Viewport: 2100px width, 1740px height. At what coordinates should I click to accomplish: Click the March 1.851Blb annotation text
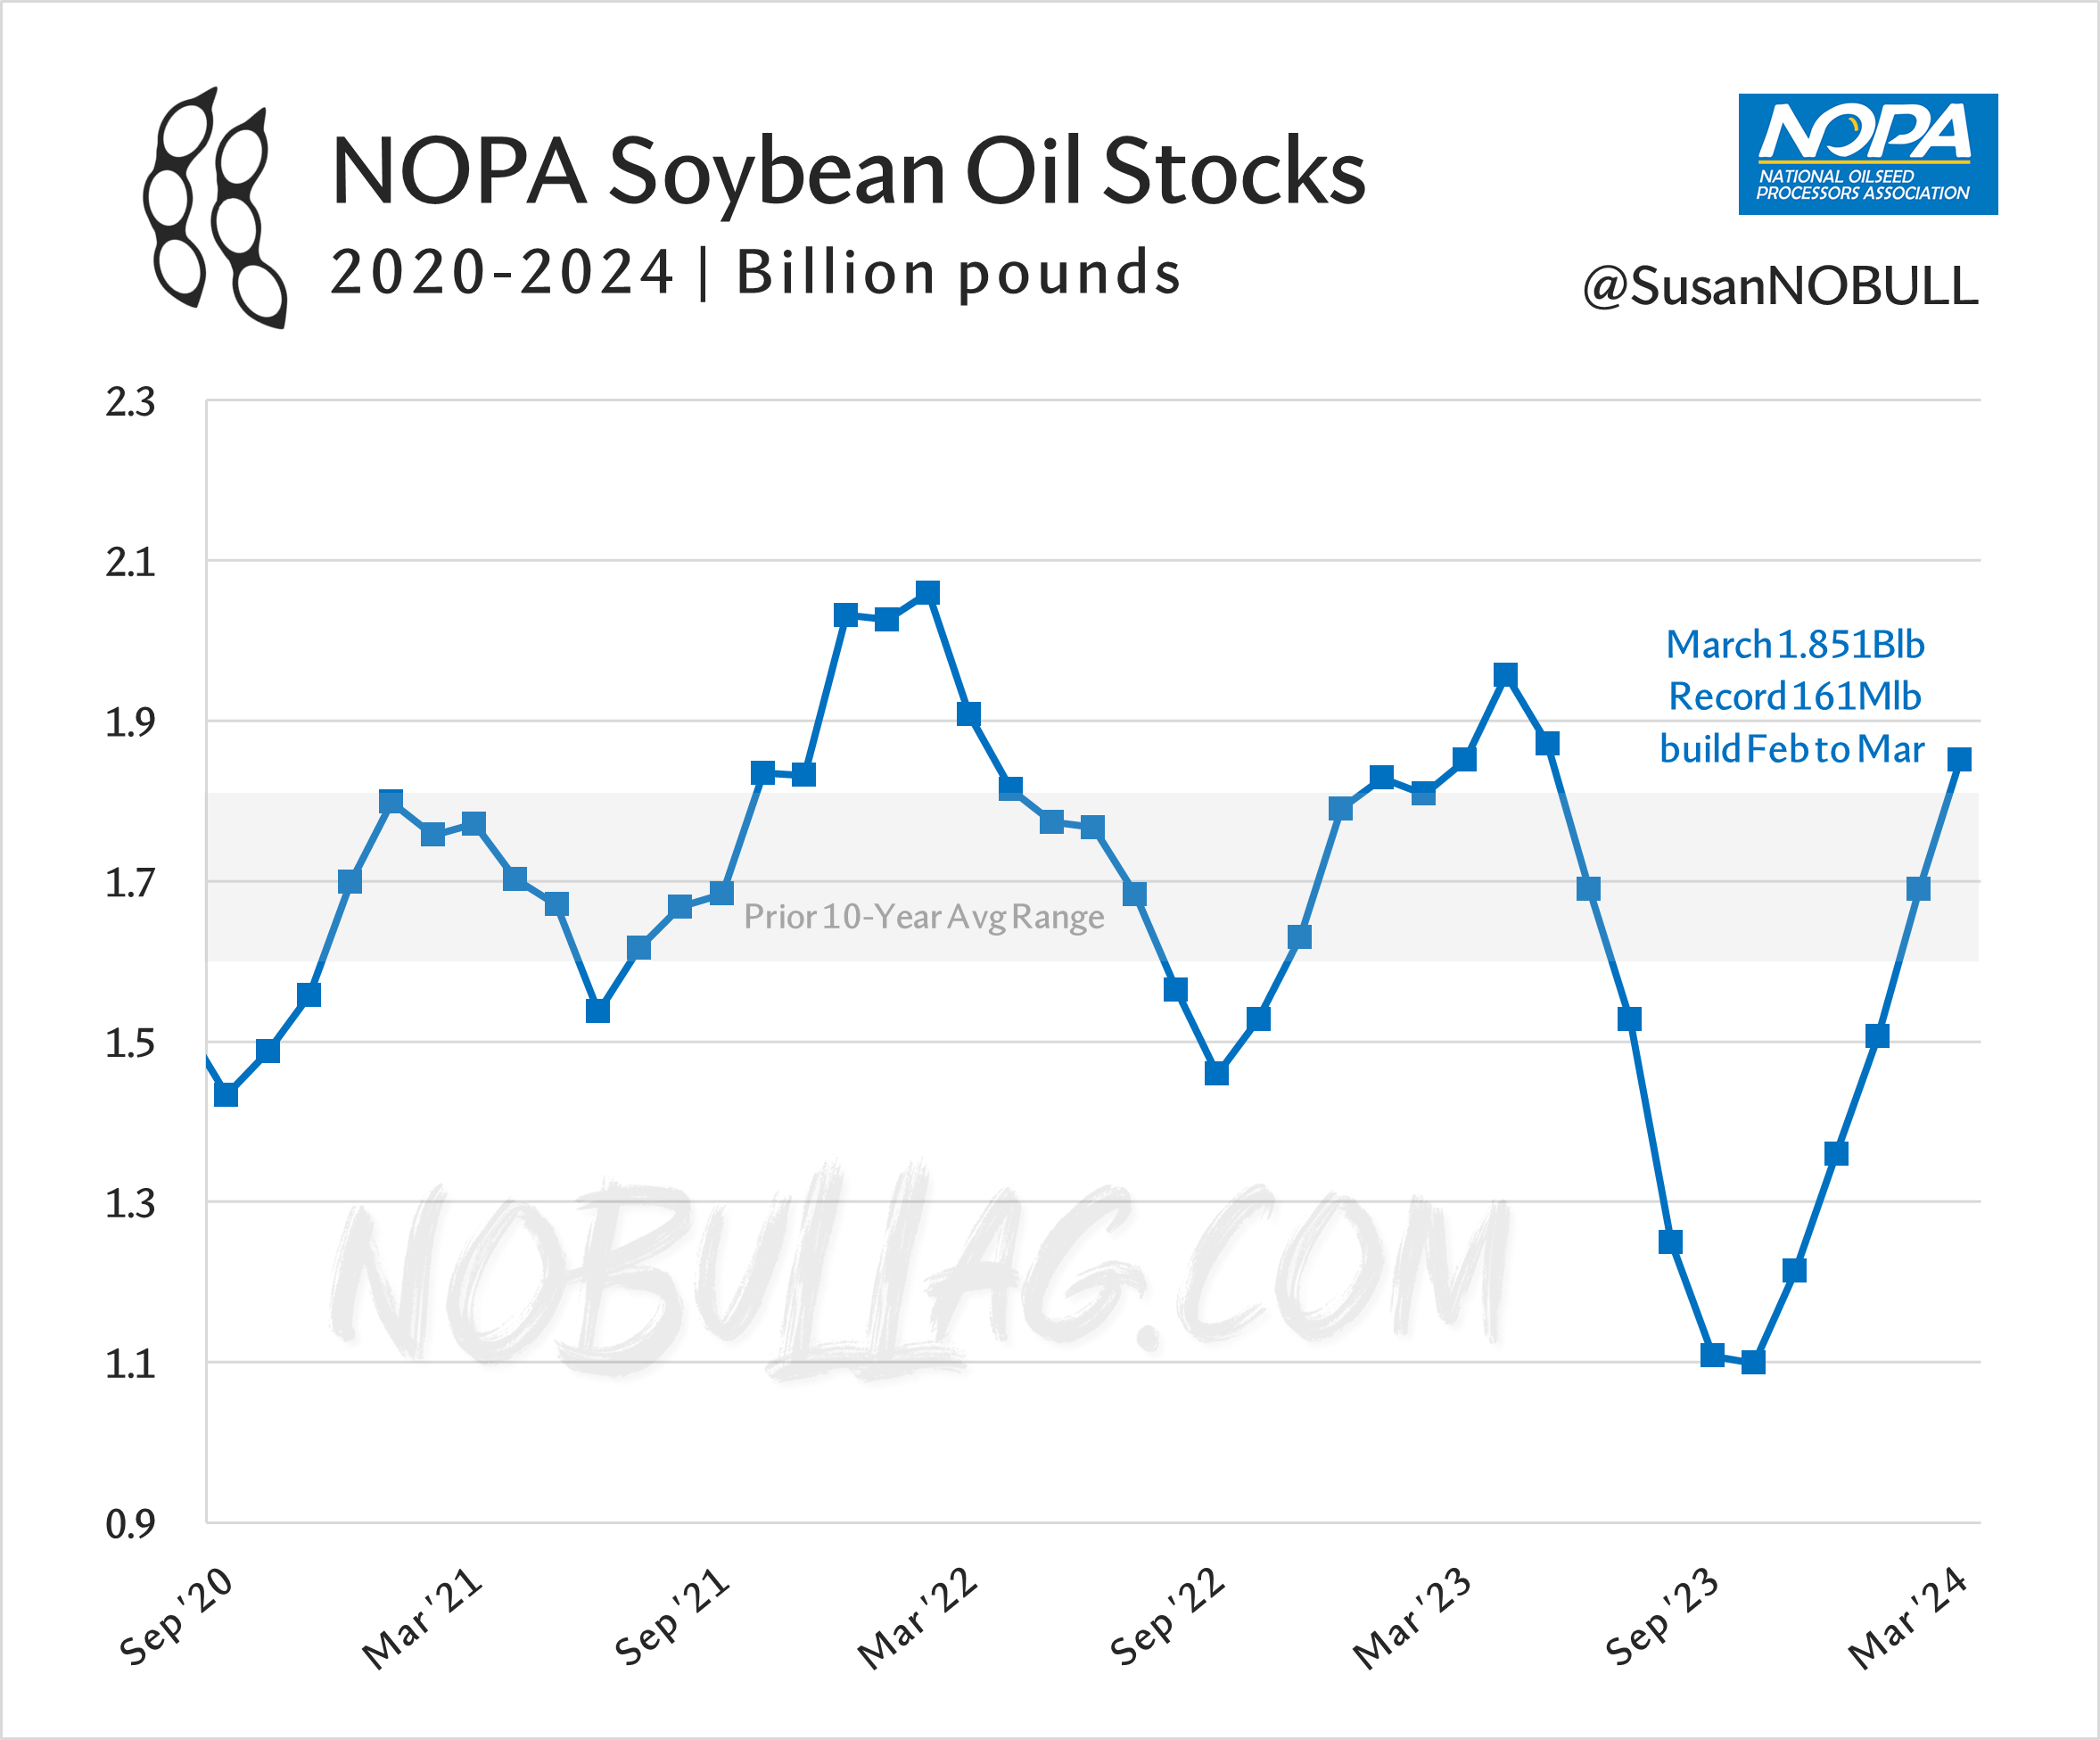pyautogui.click(x=1794, y=645)
